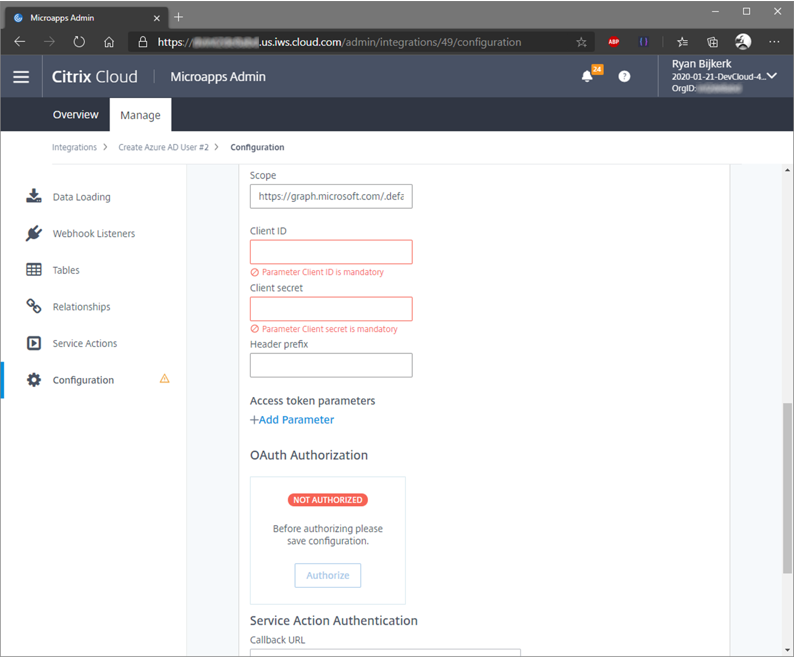Open Webhook Listeners in sidebar
Screen dimensions: 794x657
click(x=94, y=234)
